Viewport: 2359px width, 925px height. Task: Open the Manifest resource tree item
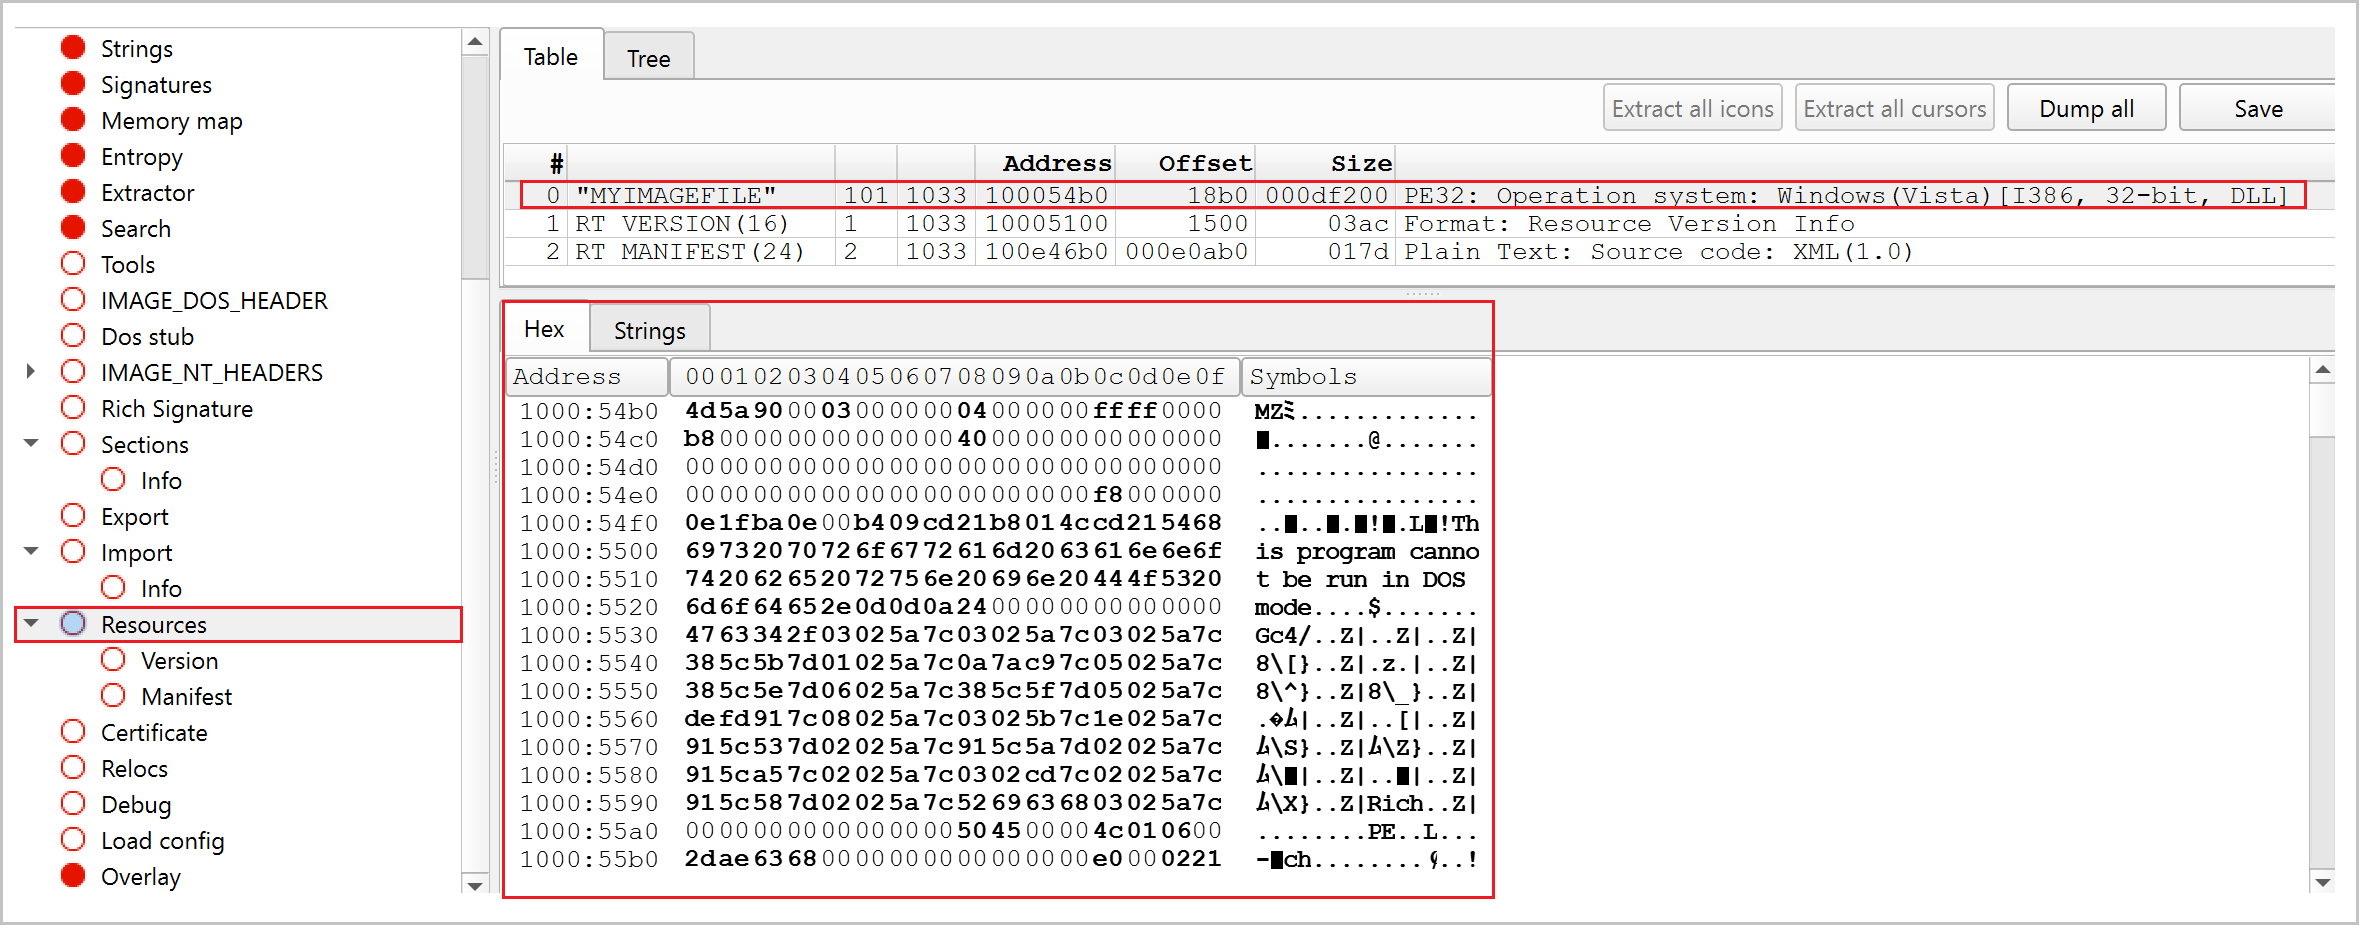(186, 697)
